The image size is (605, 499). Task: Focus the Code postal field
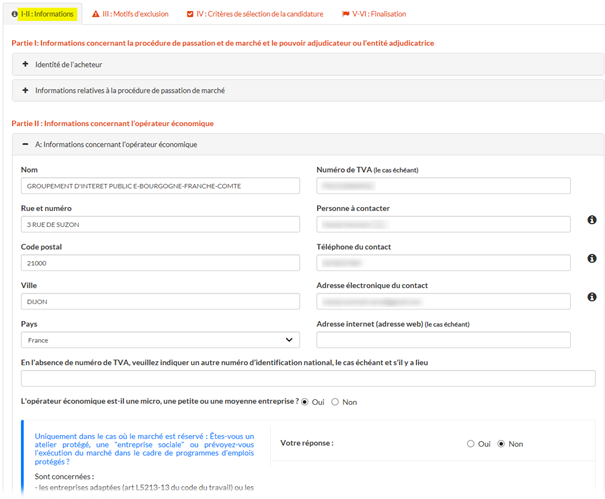(160, 263)
